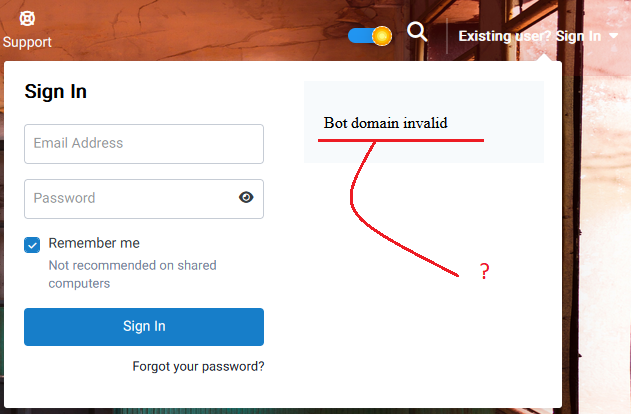
Task: Uncheck the Remember me checkbox
Action: (32, 244)
